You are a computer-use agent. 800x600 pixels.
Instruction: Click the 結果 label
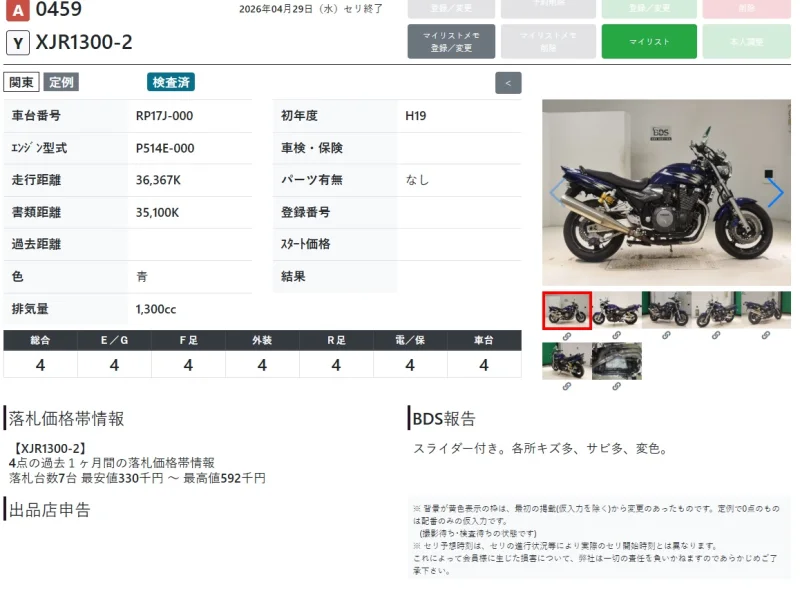pos(293,277)
